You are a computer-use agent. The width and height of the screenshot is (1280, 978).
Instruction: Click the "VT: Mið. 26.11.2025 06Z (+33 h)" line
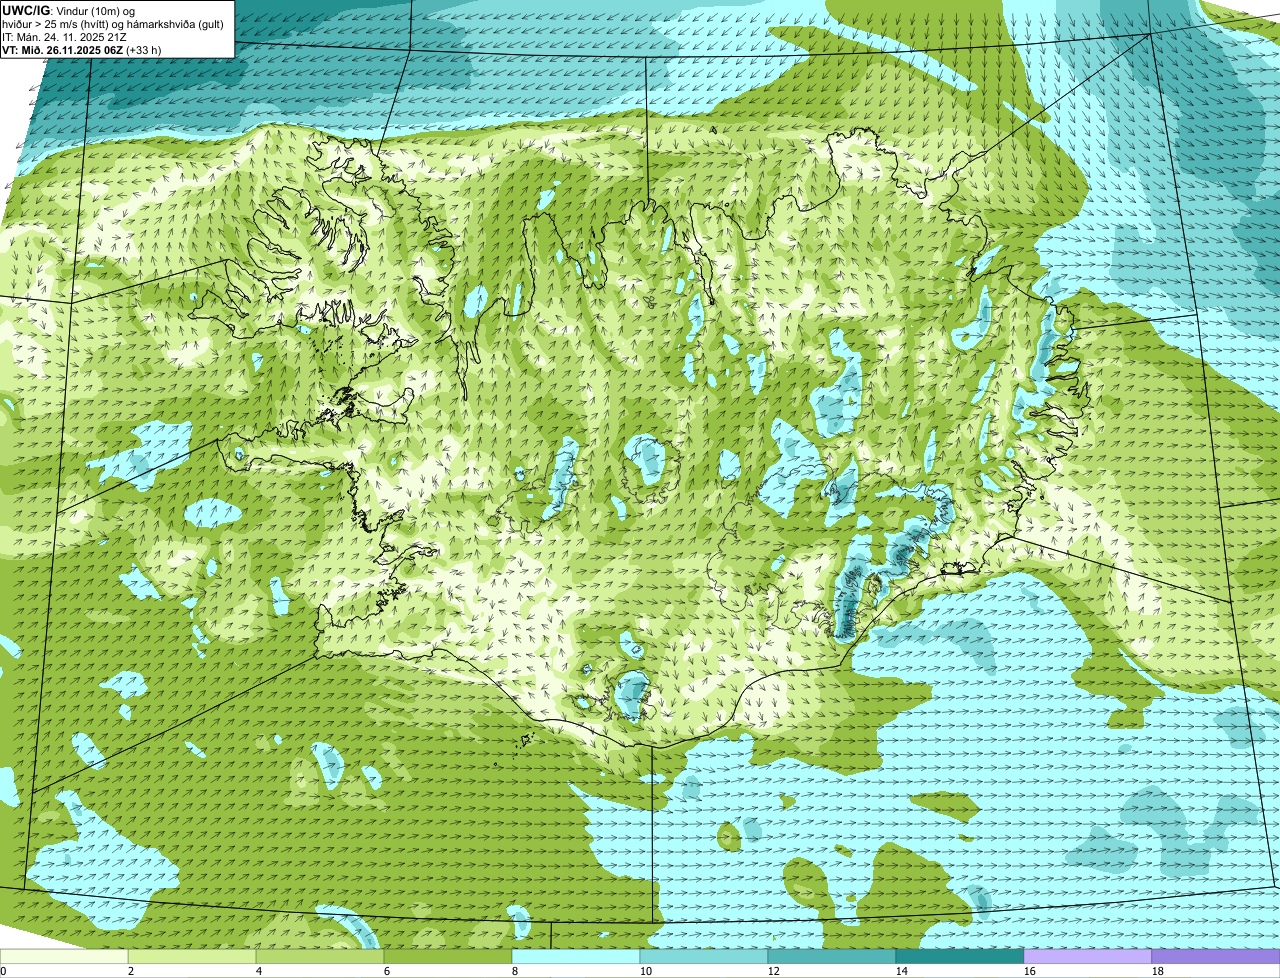coord(82,50)
